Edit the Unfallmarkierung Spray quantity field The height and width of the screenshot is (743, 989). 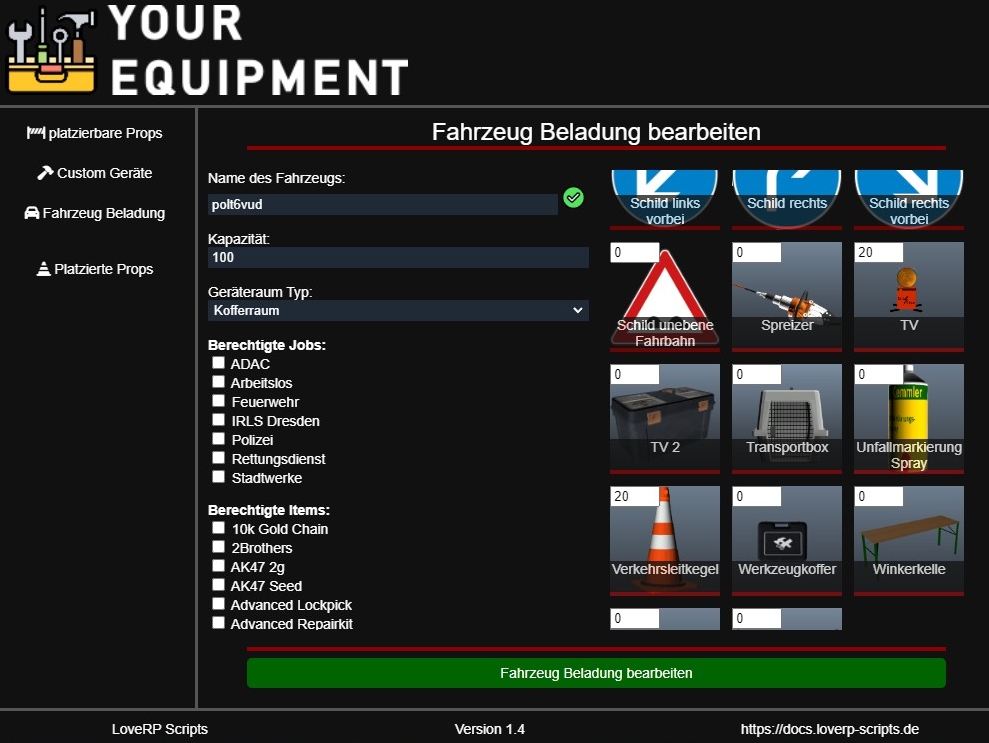click(x=879, y=374)
